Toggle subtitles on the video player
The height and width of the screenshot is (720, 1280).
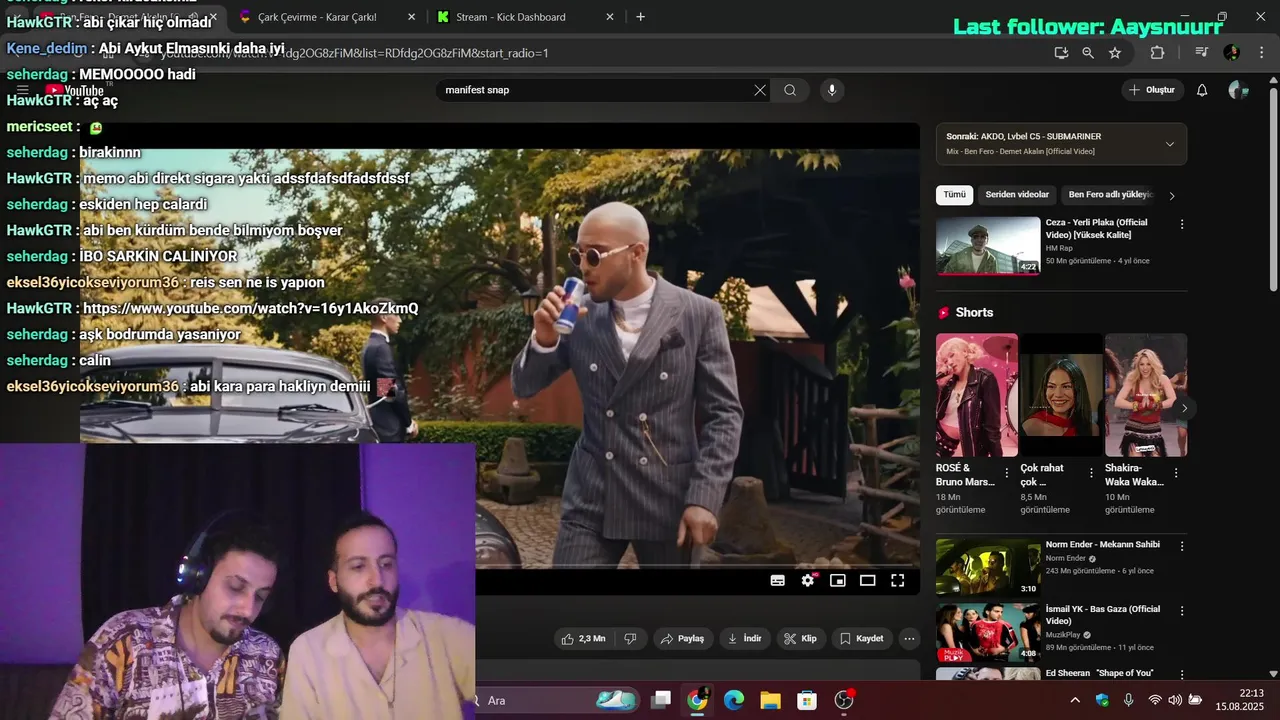click(778, 580)
